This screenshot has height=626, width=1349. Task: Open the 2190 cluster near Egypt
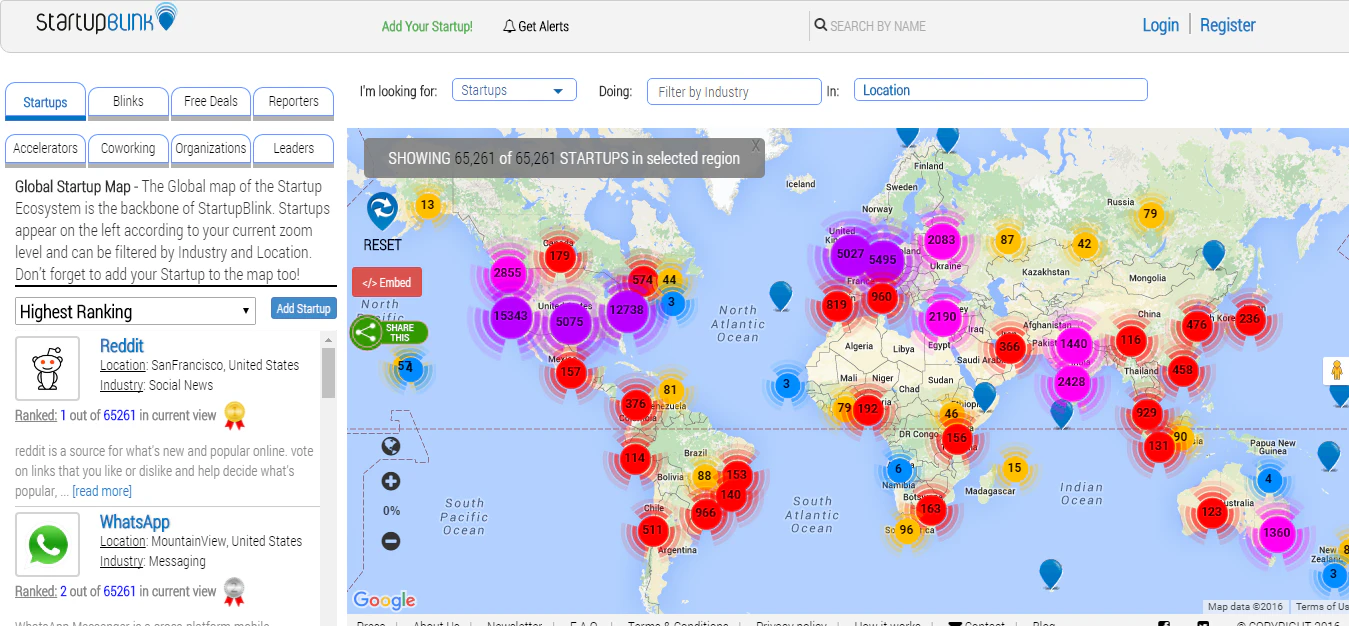click(943, 317)
